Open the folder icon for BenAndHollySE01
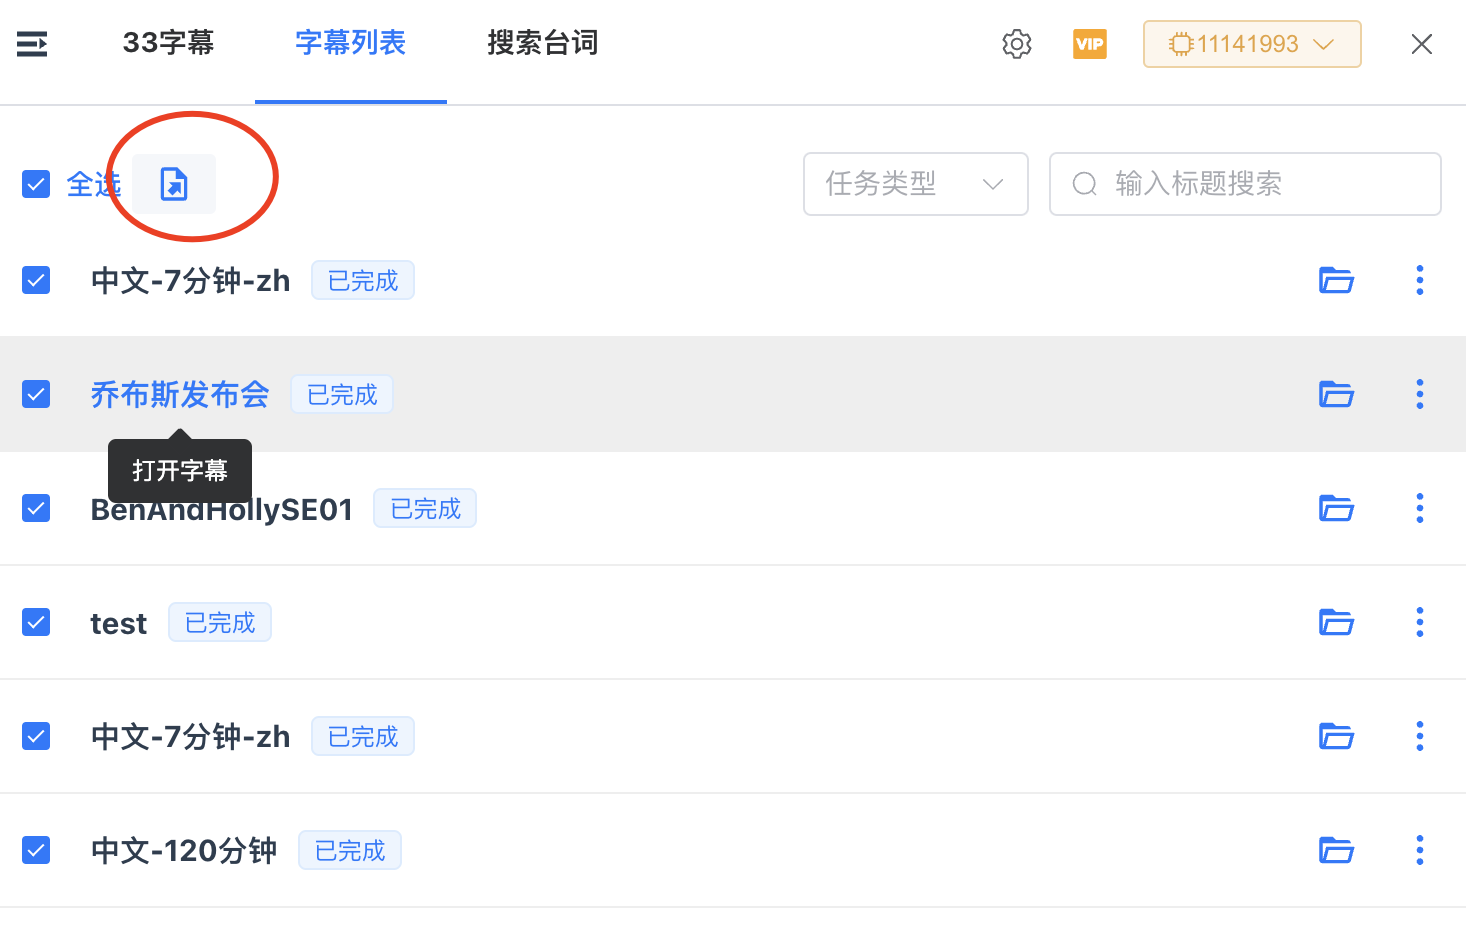Image resolution: width=1466 pixels, height=936 pixels. 1336,508
